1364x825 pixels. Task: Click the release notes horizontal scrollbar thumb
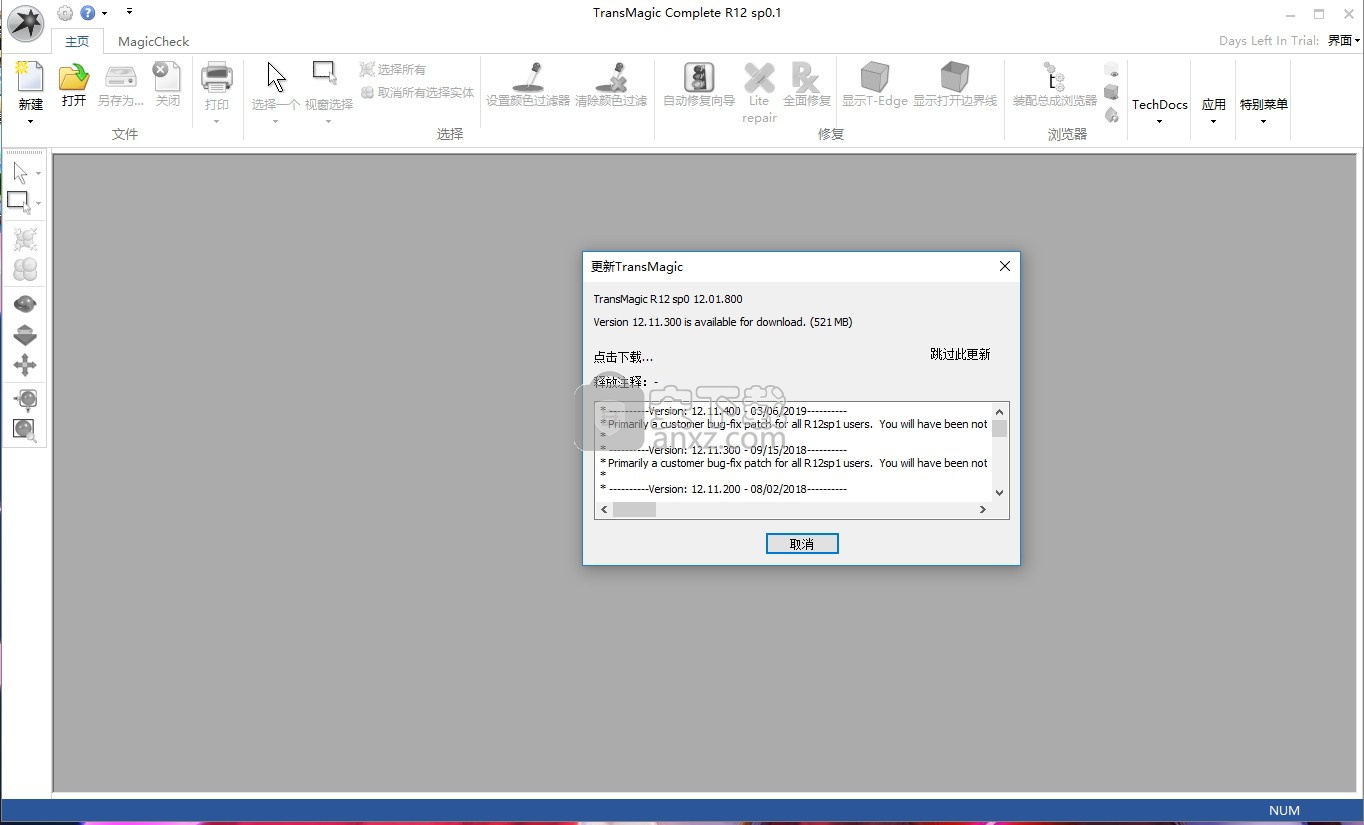pyautogui.click(x=634, y=509)
